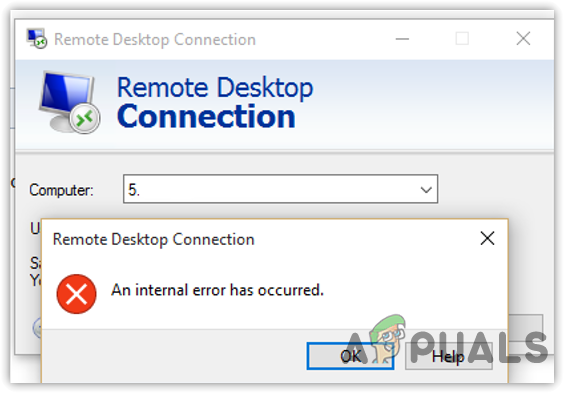564x393 pixels.
Task: Dismiss the error dialog with its X button
Action: coord(487,238)
